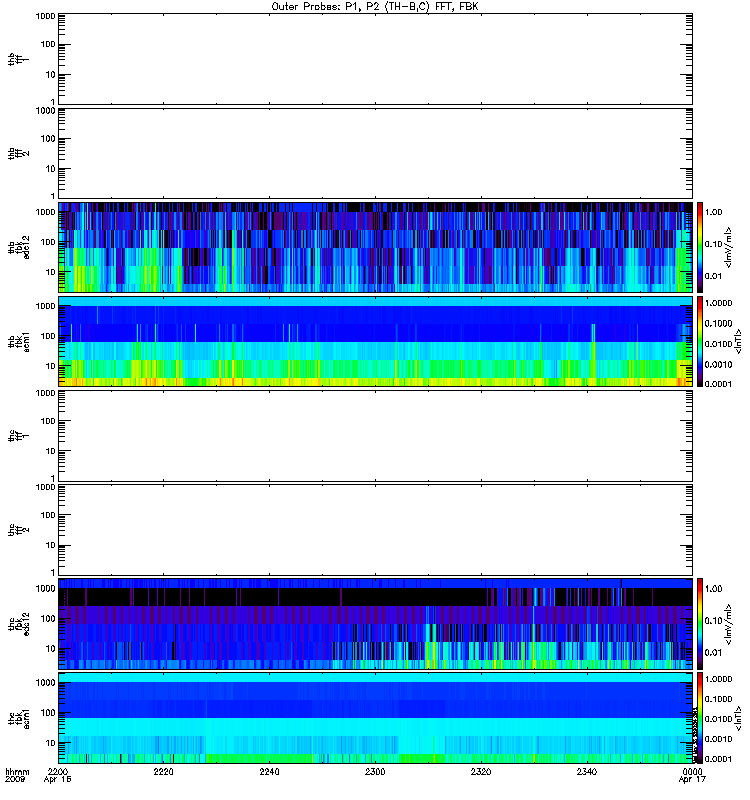Click the empty thc fff 2 plot panel
The image size is (750, 800).
pyautogui.click(x=376, y=530)
